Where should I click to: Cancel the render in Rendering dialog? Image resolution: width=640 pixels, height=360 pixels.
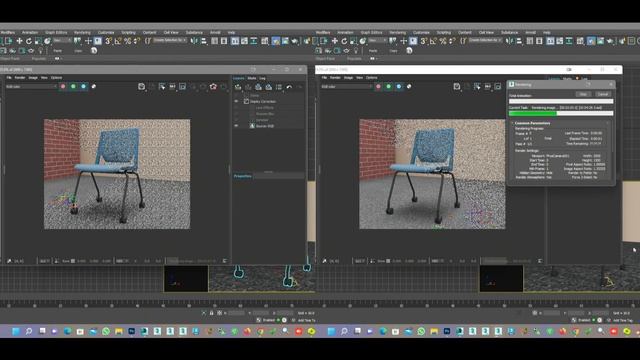pyautogui.click(x=603, y=94)
